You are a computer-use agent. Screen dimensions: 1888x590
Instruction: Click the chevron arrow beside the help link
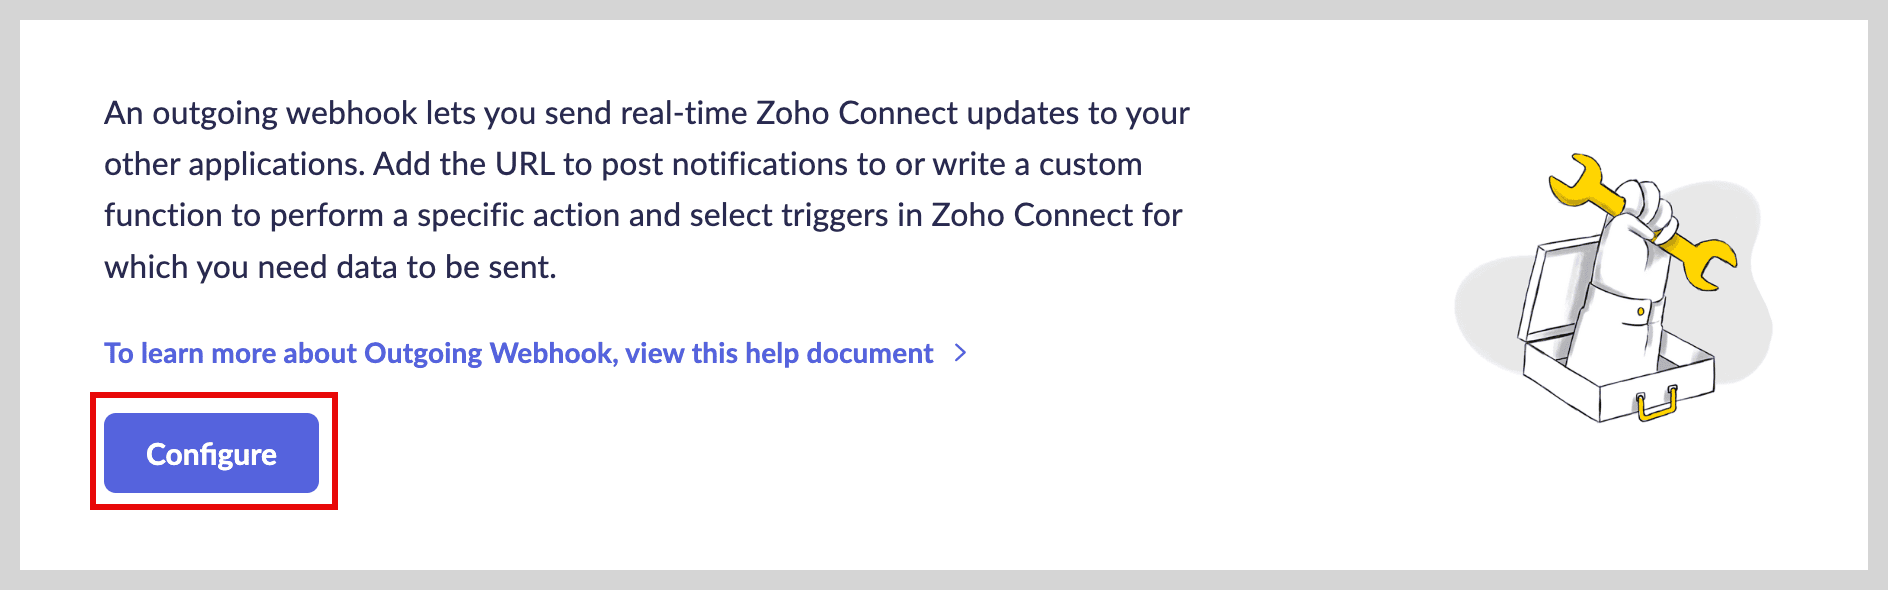point(960,353)
